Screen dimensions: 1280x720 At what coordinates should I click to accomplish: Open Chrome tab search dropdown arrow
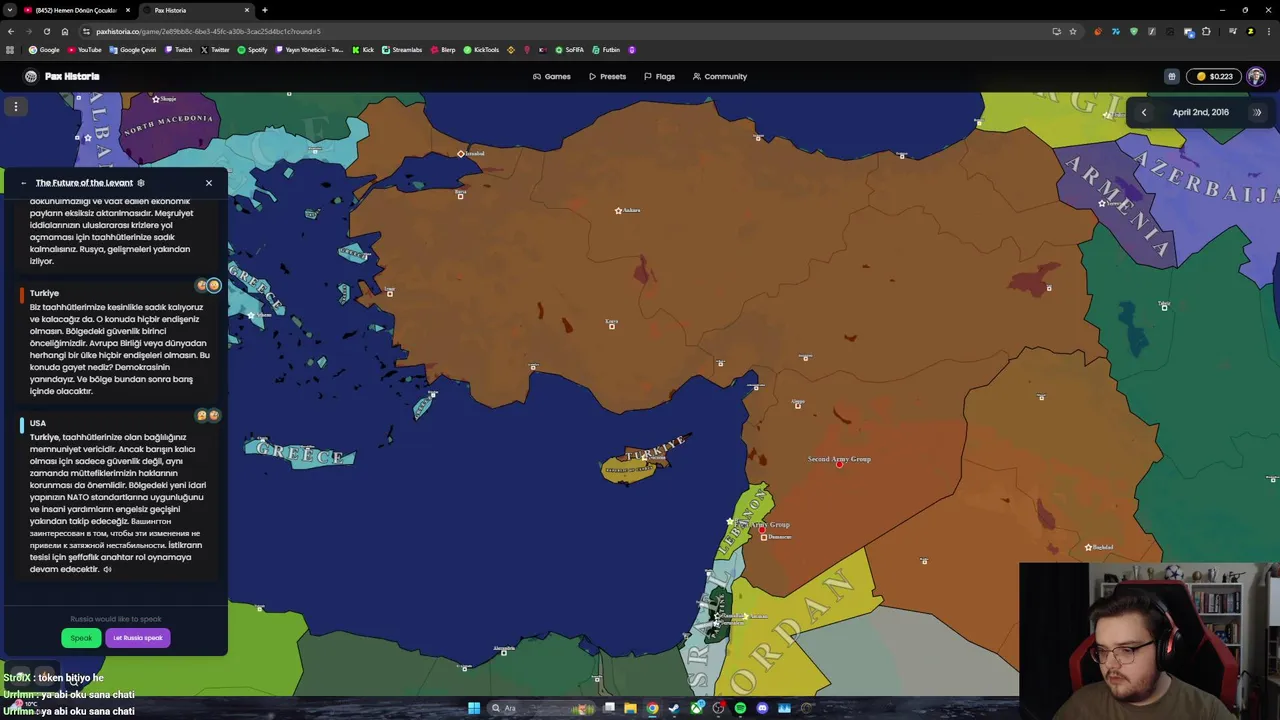coord(9,10)
